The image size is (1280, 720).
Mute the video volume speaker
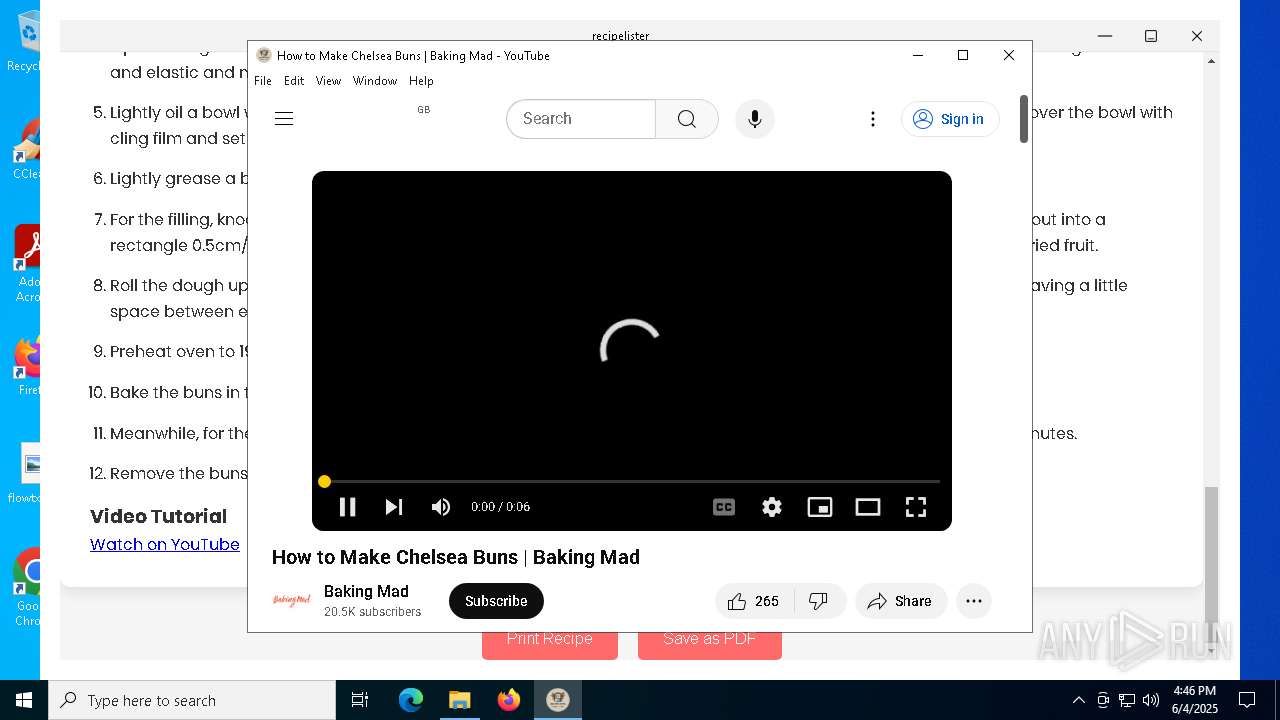pyautogui.click(x=441, y=507)
